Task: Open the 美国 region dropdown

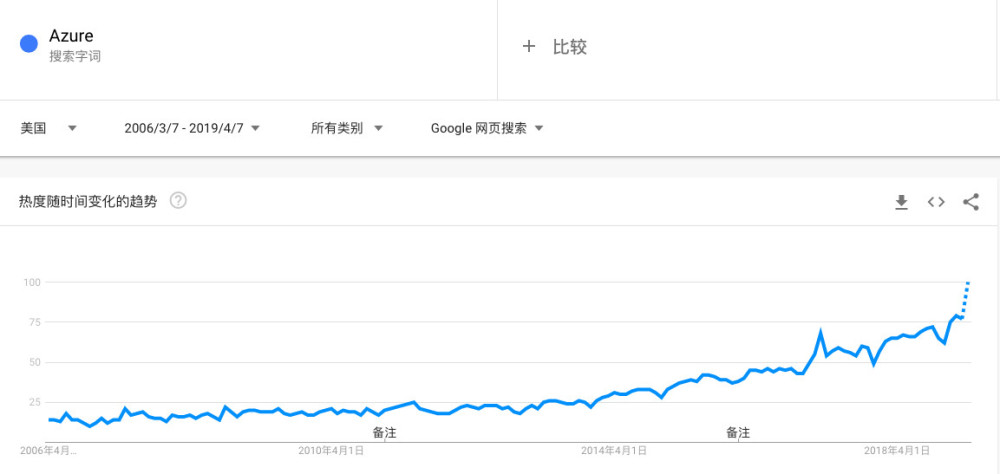Action: pos(48,128)
